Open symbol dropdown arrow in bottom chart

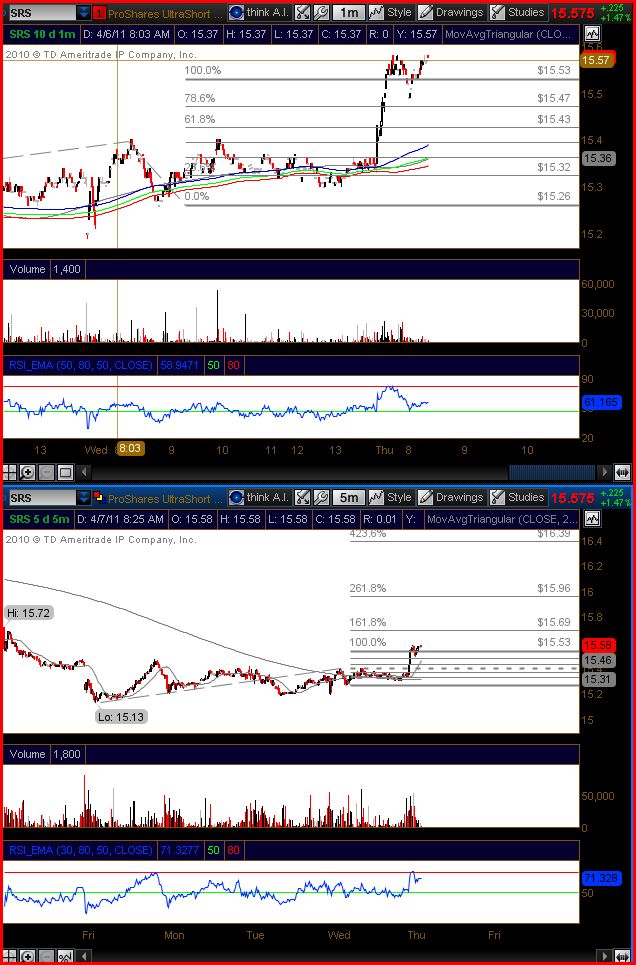(x=84, y=497)
